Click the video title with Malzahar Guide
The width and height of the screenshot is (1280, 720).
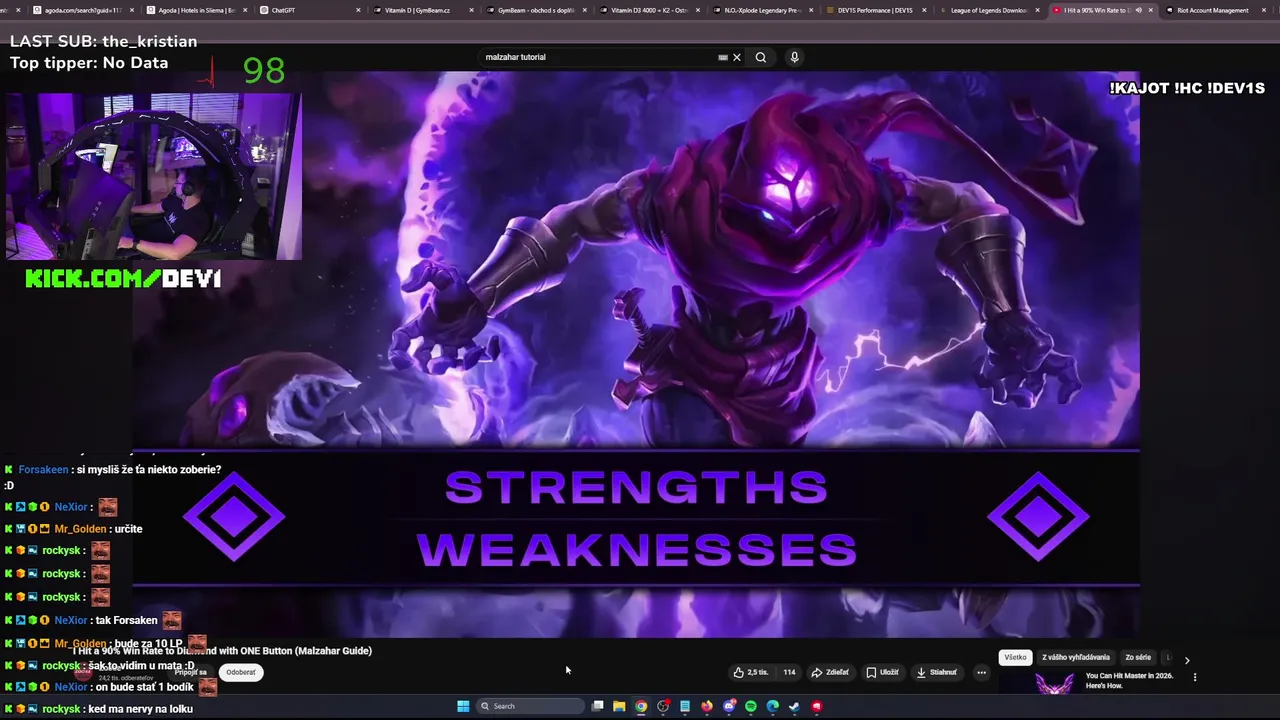222,650
